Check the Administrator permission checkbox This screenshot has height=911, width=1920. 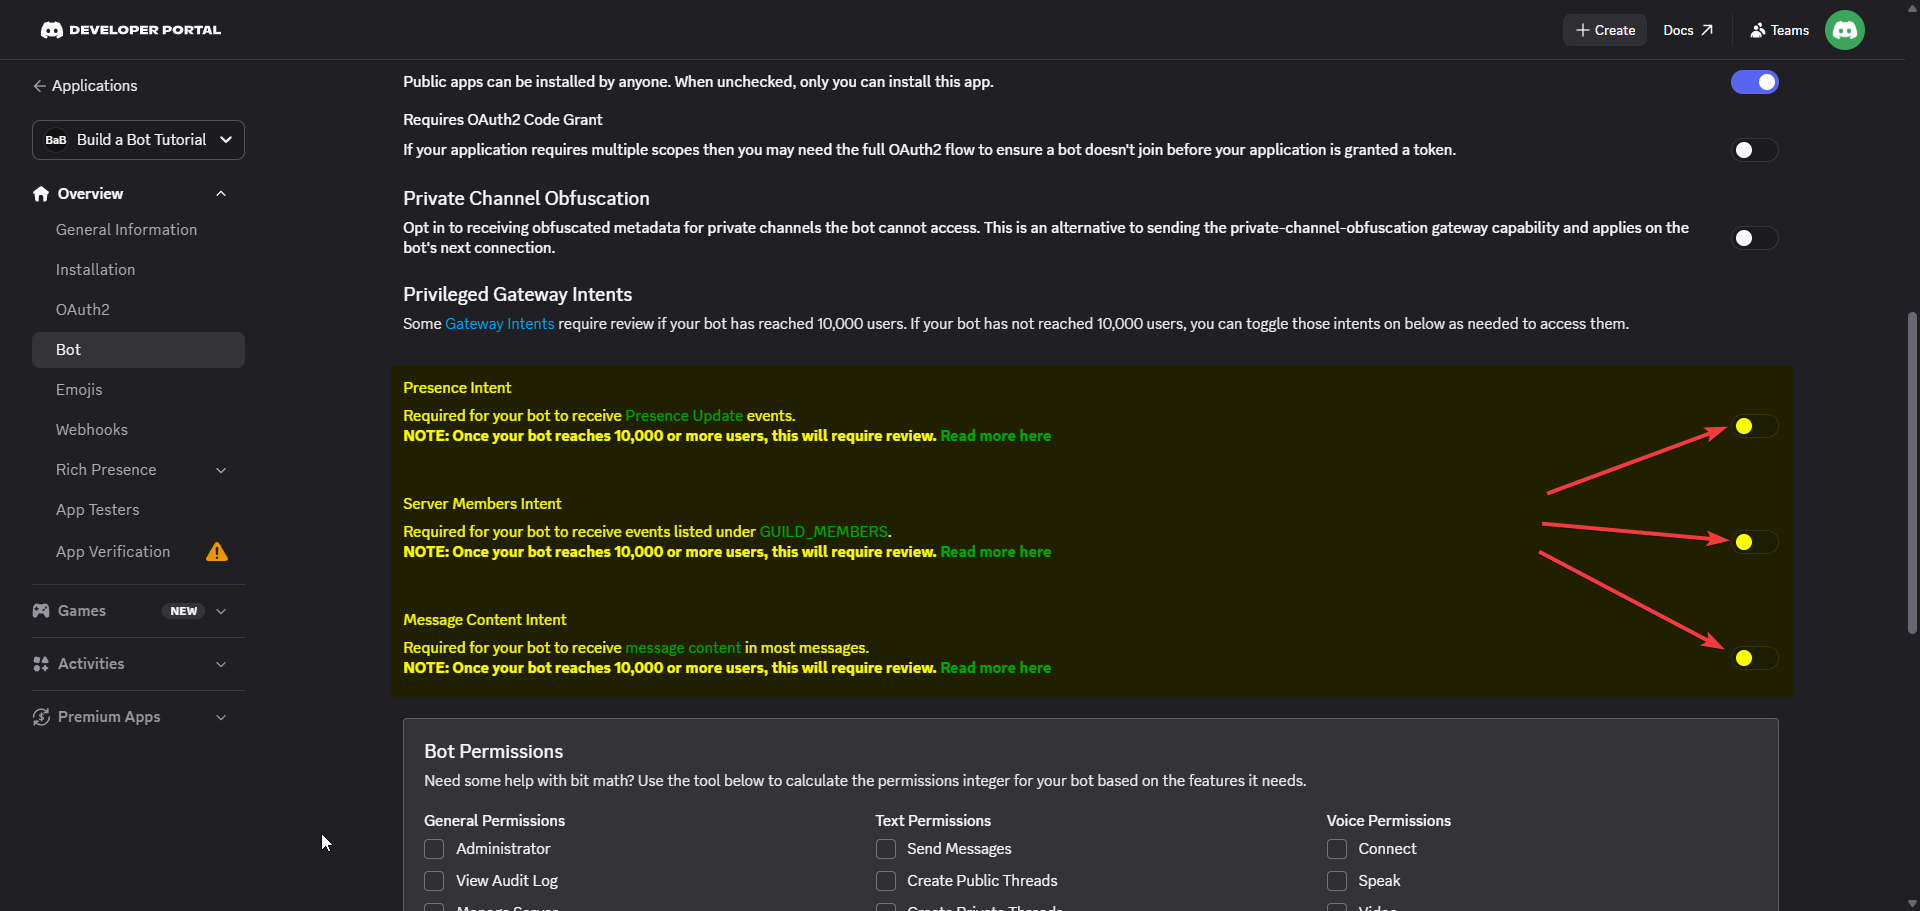click(434, 849)
